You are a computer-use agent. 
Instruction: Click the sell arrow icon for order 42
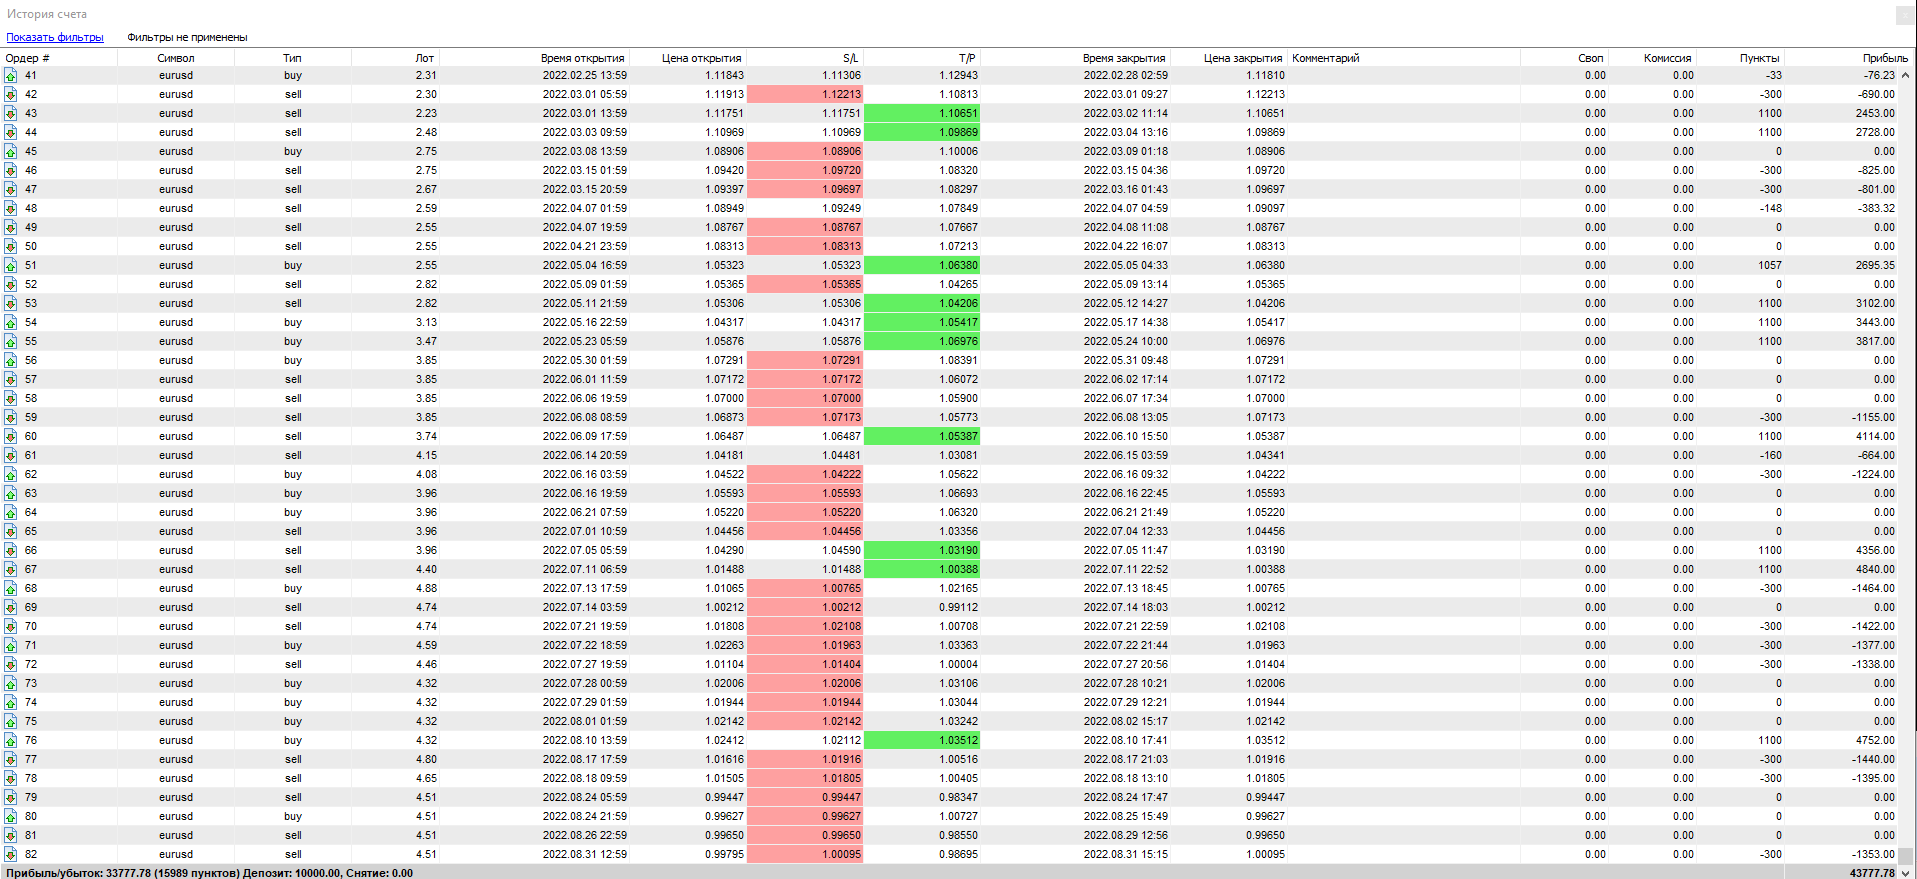[10, 94]
